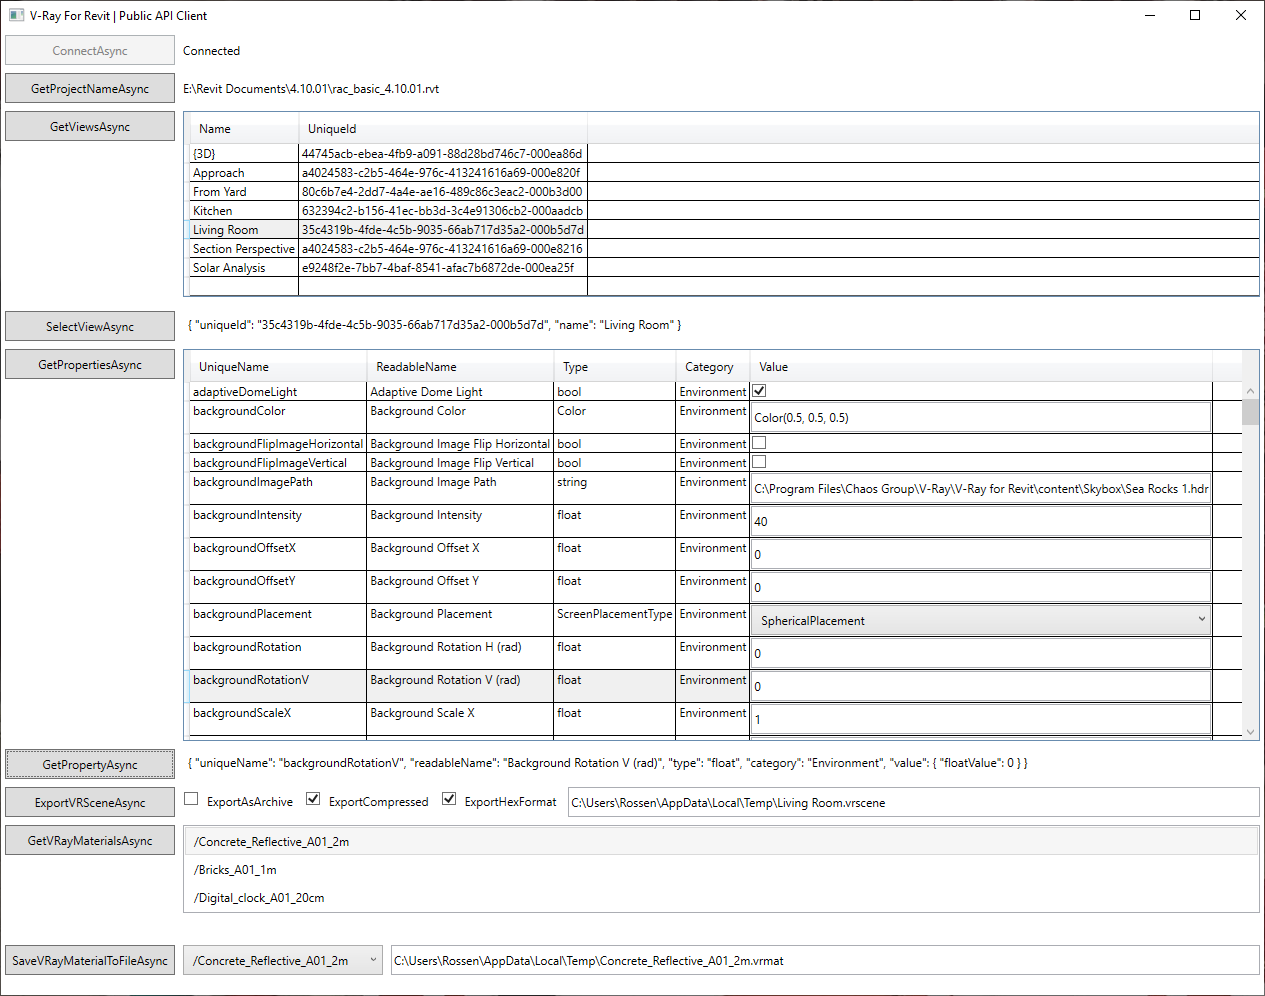Select the backgroundScaleX unique name cell
The height and width of the screenshot is (996, 1265).
click(278, 719)
